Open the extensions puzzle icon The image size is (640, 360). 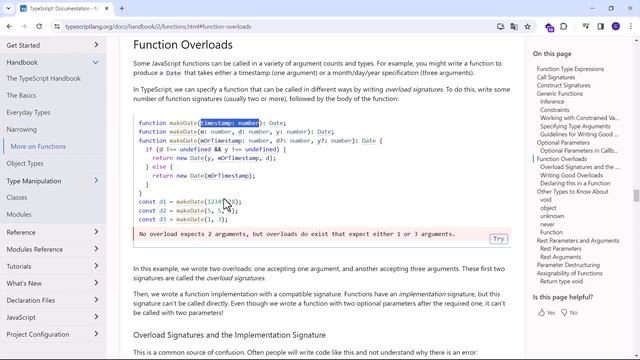564,27
